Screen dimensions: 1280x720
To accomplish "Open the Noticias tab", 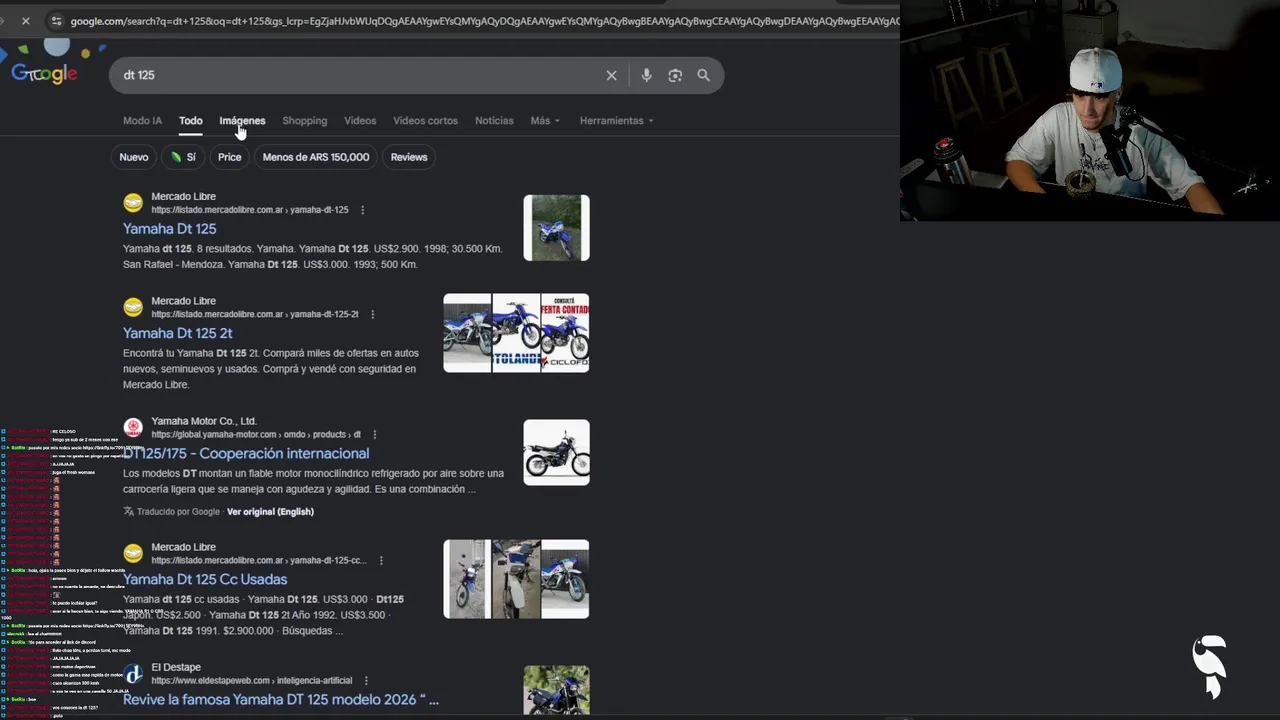I will tap(494, 121).
